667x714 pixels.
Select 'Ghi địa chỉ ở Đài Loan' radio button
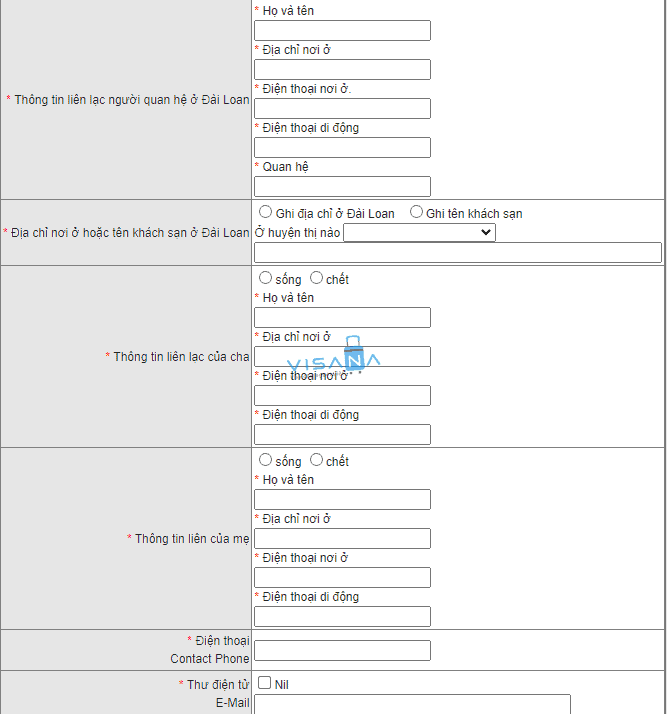[x=265, y=212]
